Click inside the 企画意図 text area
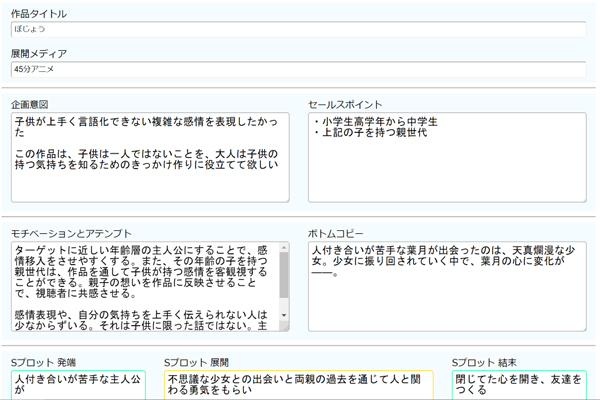The width and height of the screenshot is (600, 400). coord(150,156)
